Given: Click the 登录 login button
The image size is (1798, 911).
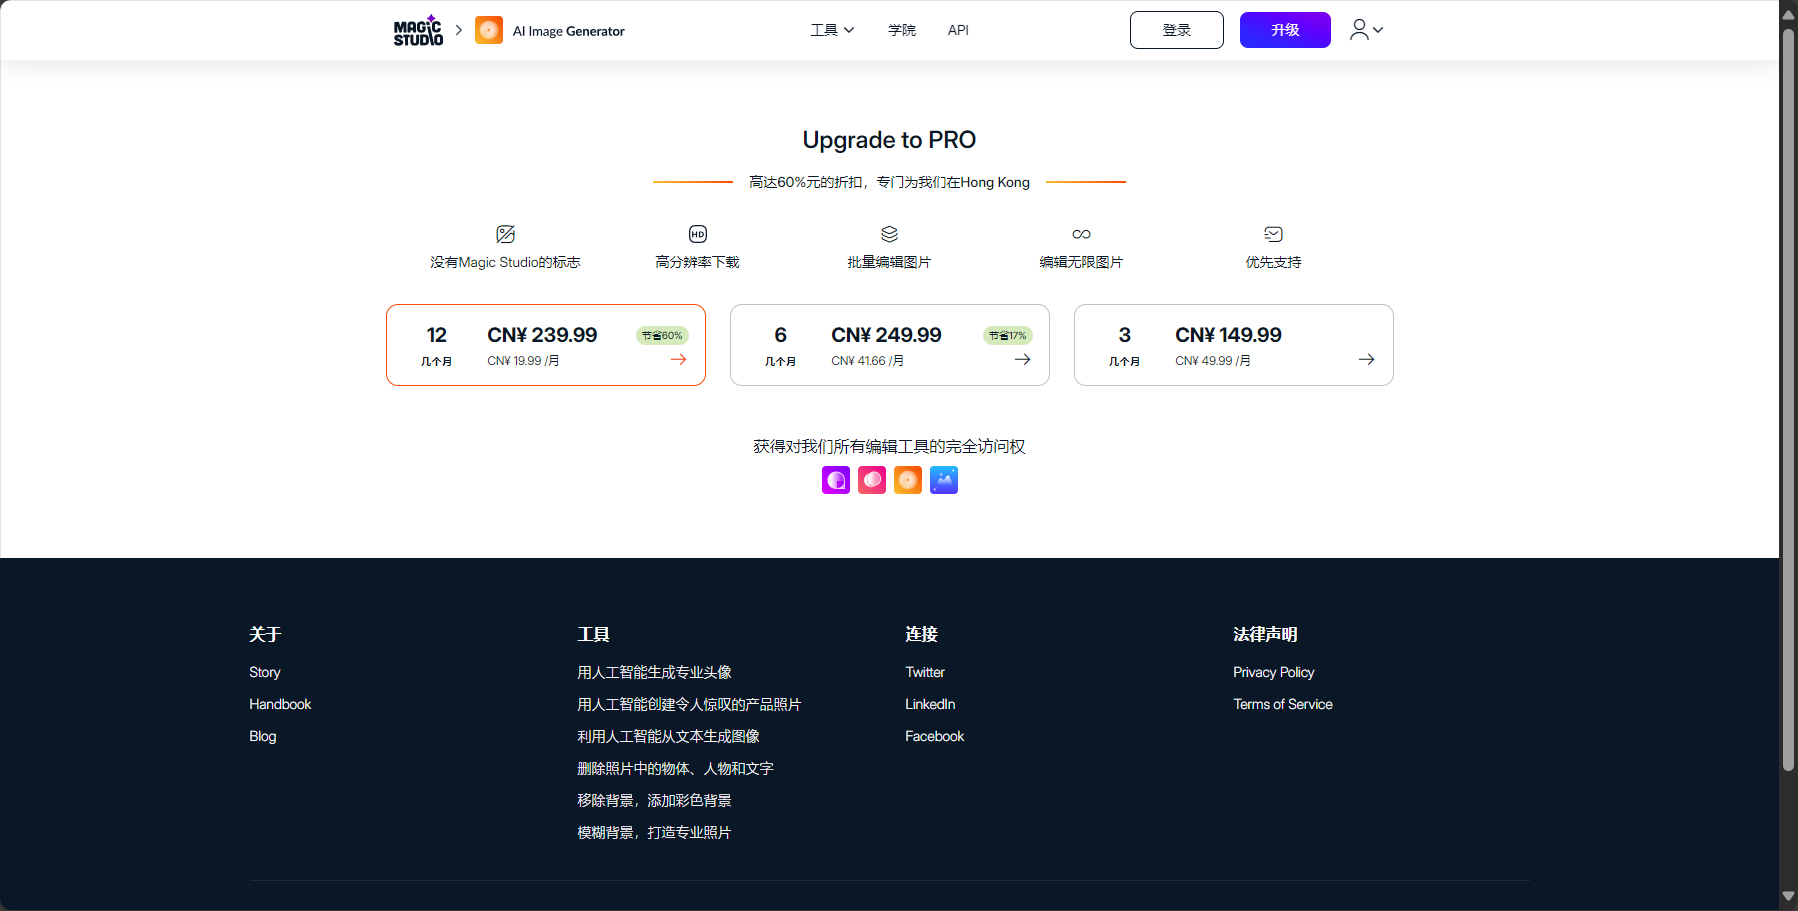Looking at the screenshot, I should coord(1177,30).
